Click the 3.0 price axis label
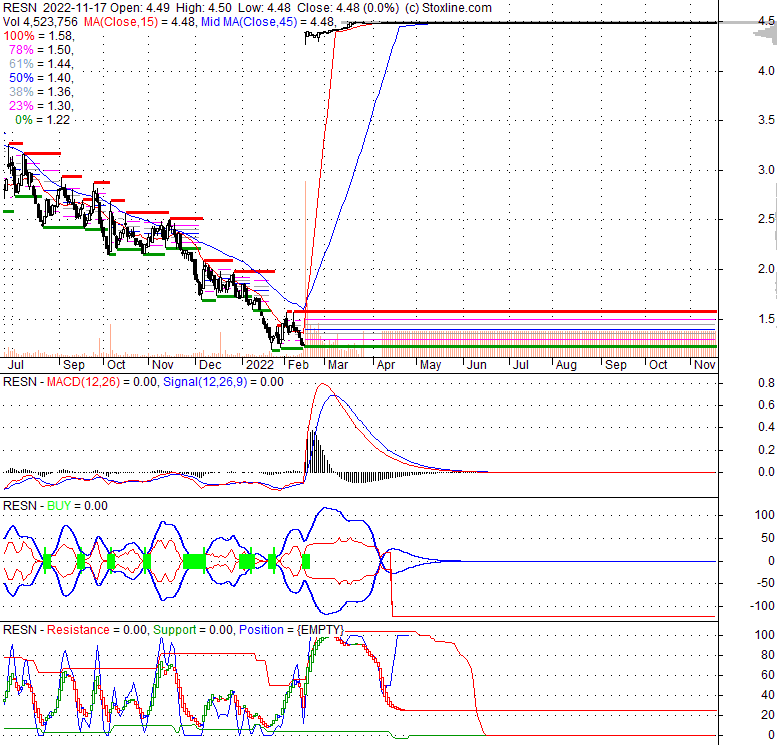This screenshot has width=778, height=746. (x=766, y=170)
